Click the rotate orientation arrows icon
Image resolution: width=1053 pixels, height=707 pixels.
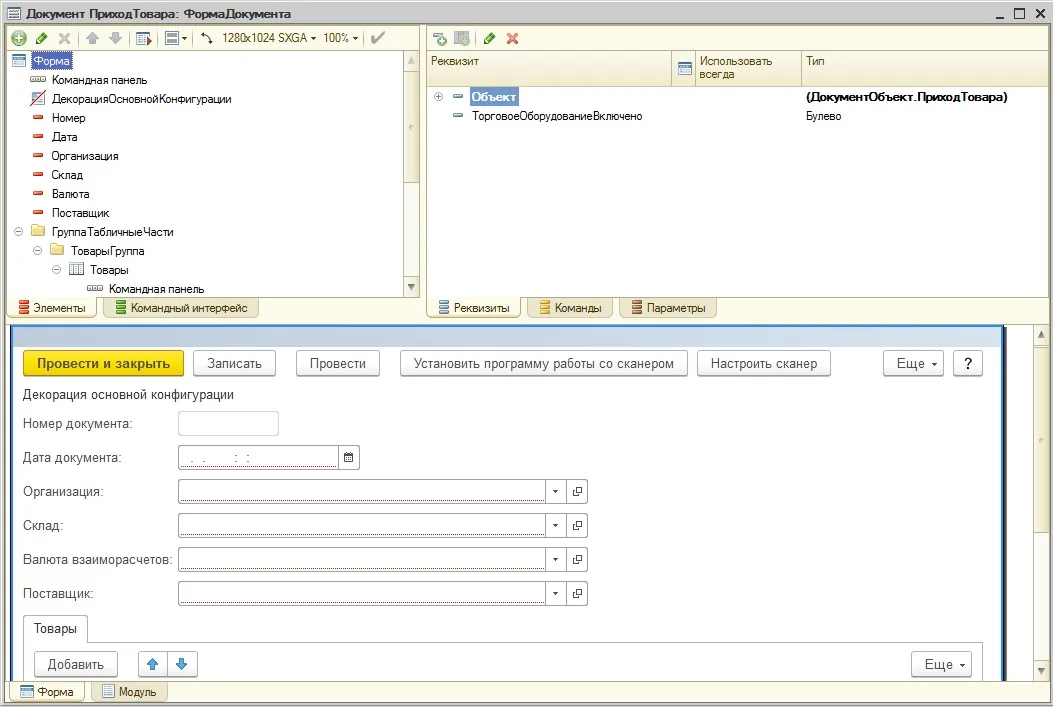pos(207,38)
